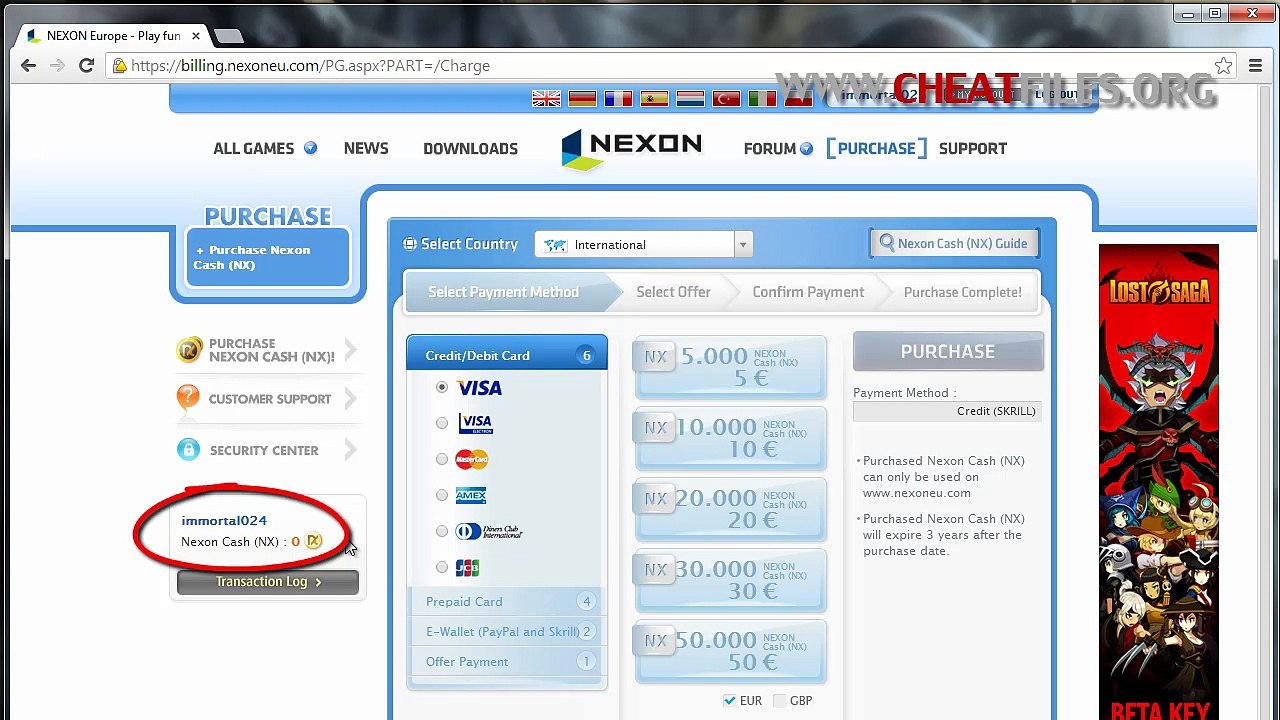The height and width of the screenshot is (720, 1280).
Task: Switch site language using the UK flag
Action: 546,98
